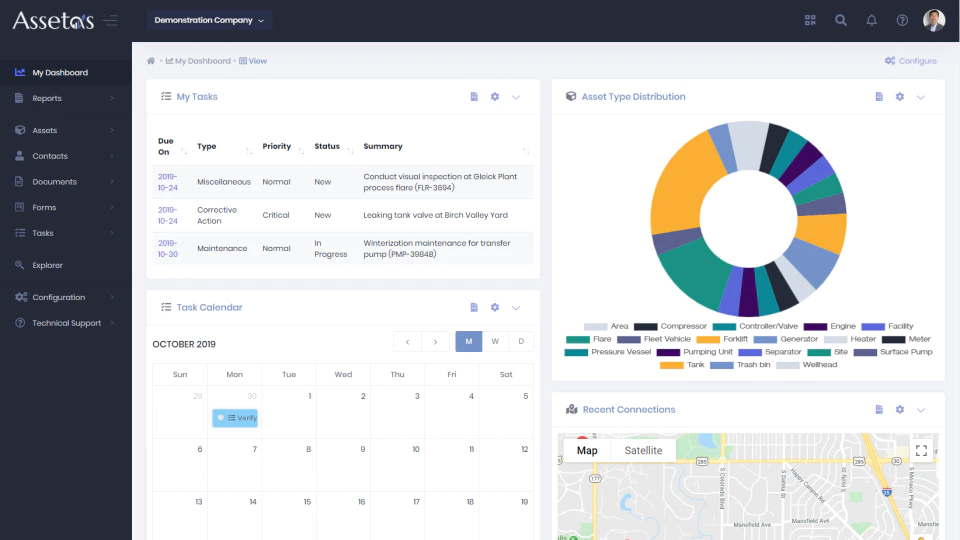The image size is (960, 540).
Task: Select the Satellite map view
Action: coord(643,451)
